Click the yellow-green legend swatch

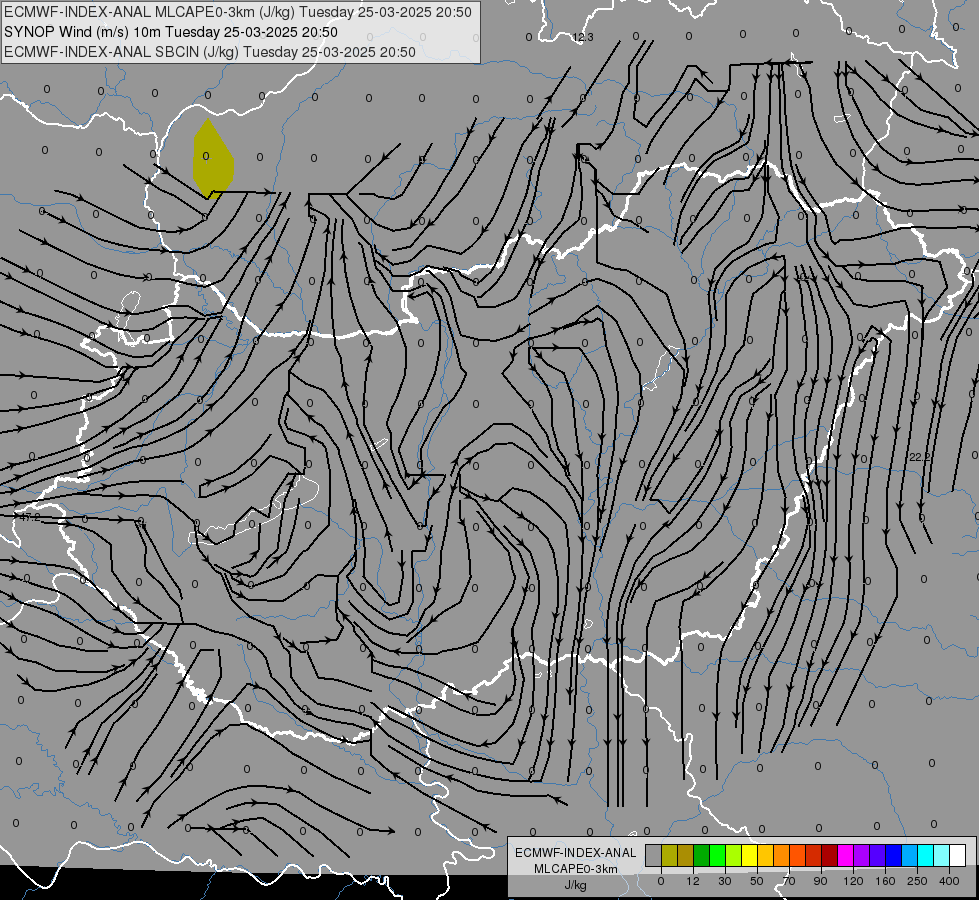tap(734, 855)
